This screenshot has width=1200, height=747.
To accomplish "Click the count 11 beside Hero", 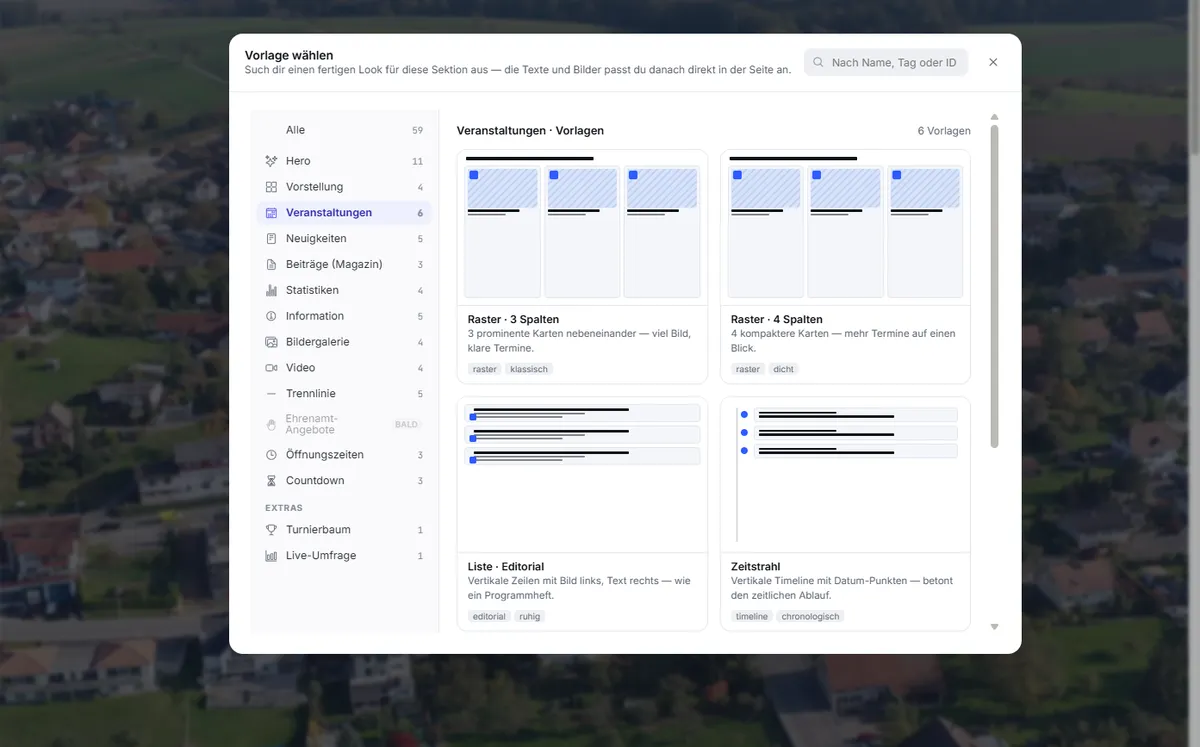I will click(x=417, y=161).
